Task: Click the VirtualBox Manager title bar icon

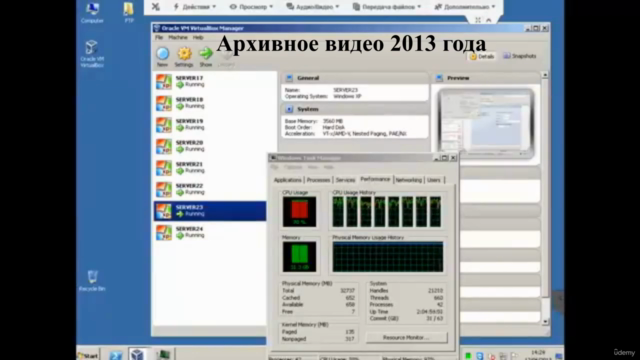Action: pos(157,28)
